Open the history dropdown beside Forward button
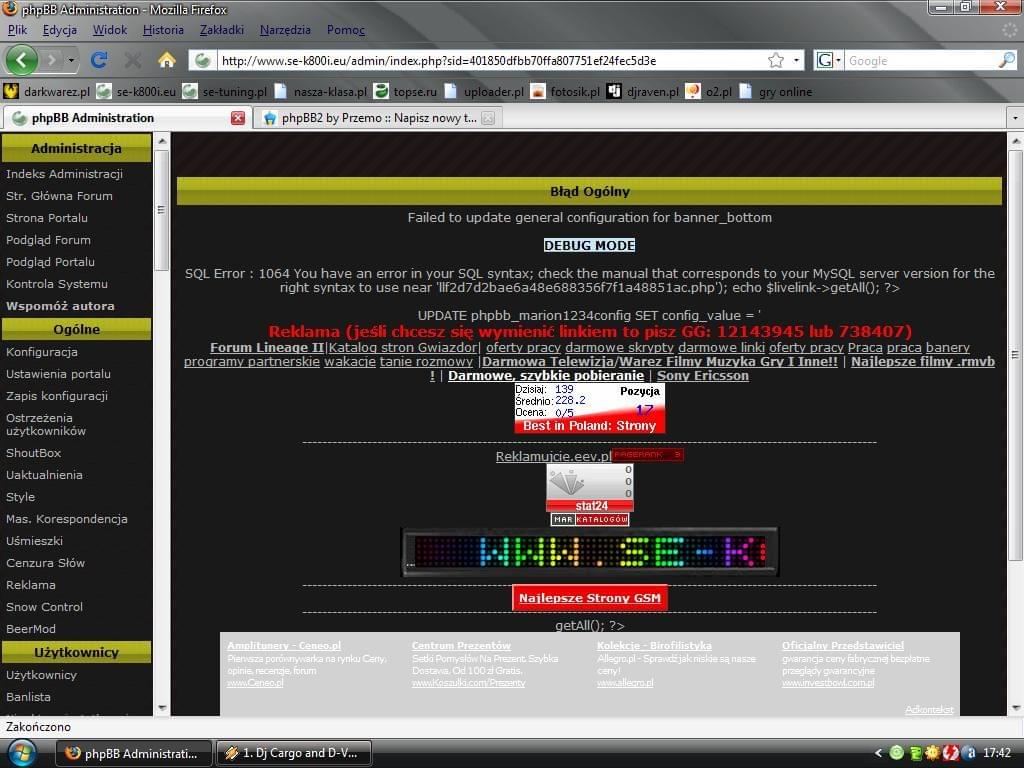This screenshot has height=768, width=1024. coord(71,61)
